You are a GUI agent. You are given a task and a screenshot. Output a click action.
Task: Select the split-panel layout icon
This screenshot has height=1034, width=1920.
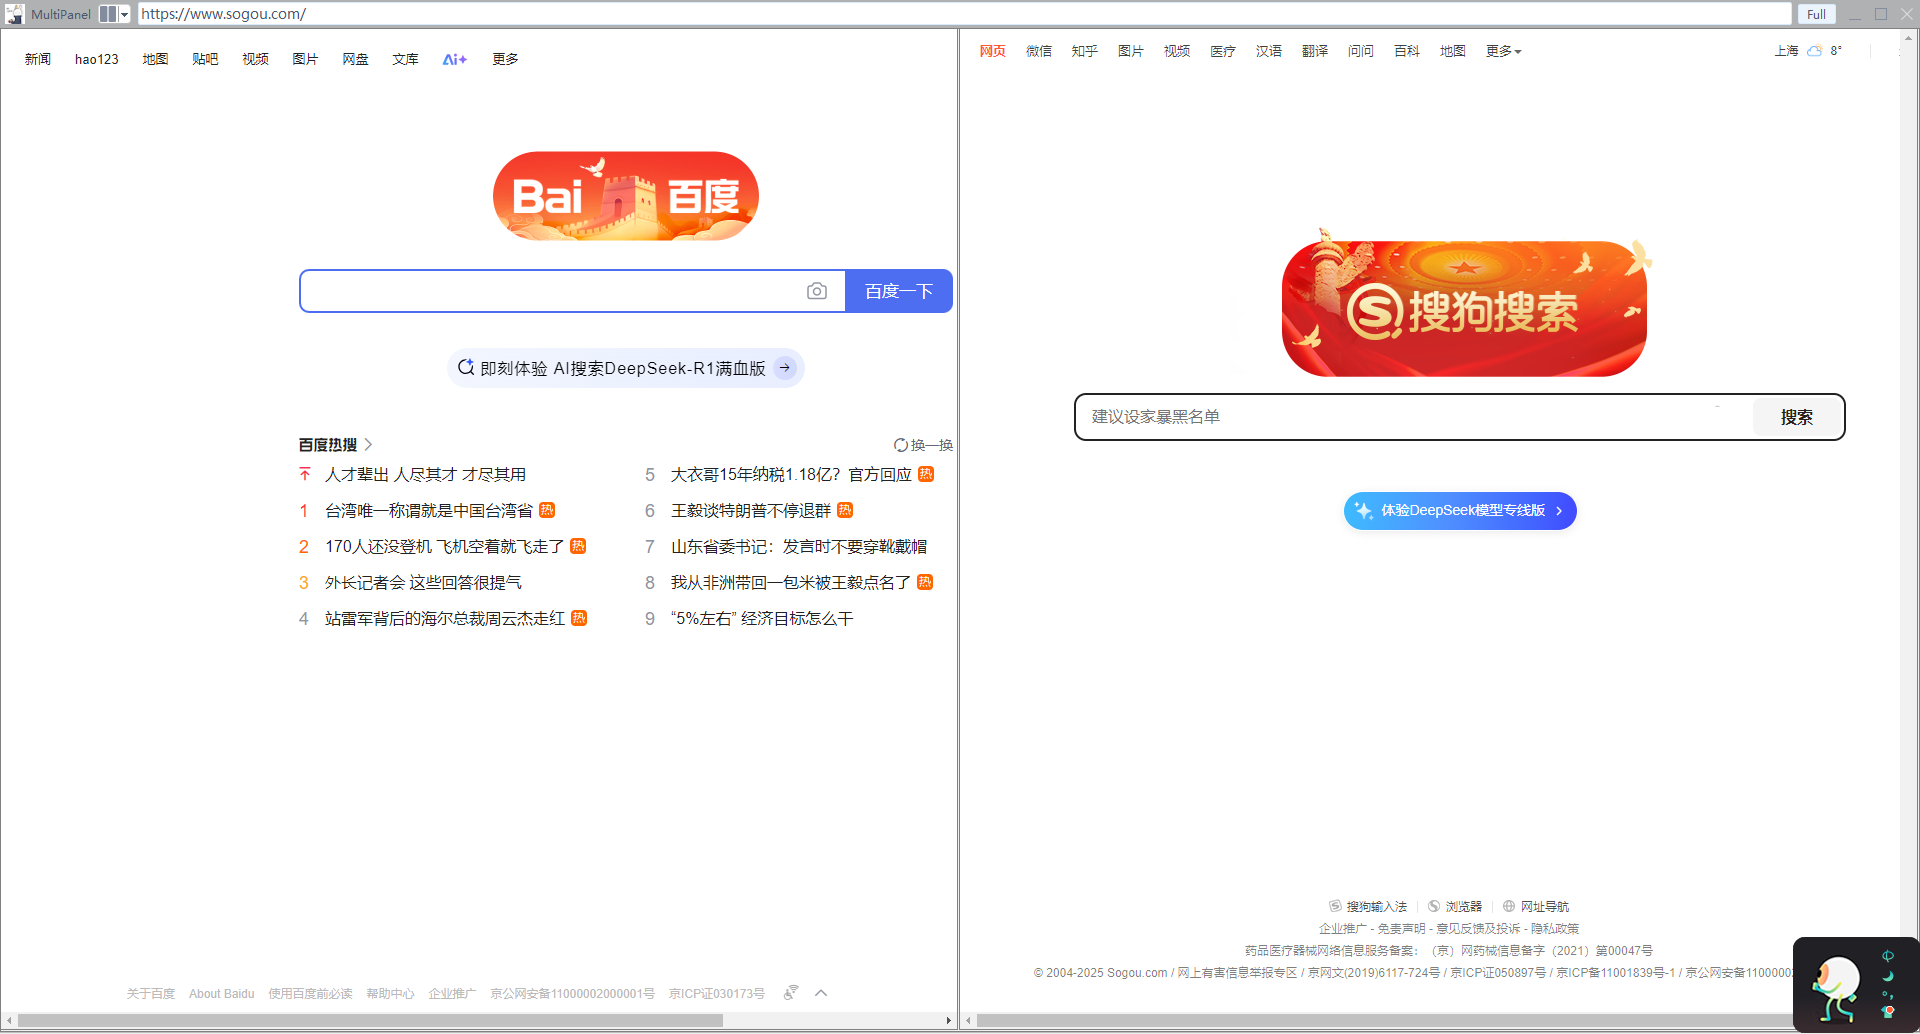108,14
